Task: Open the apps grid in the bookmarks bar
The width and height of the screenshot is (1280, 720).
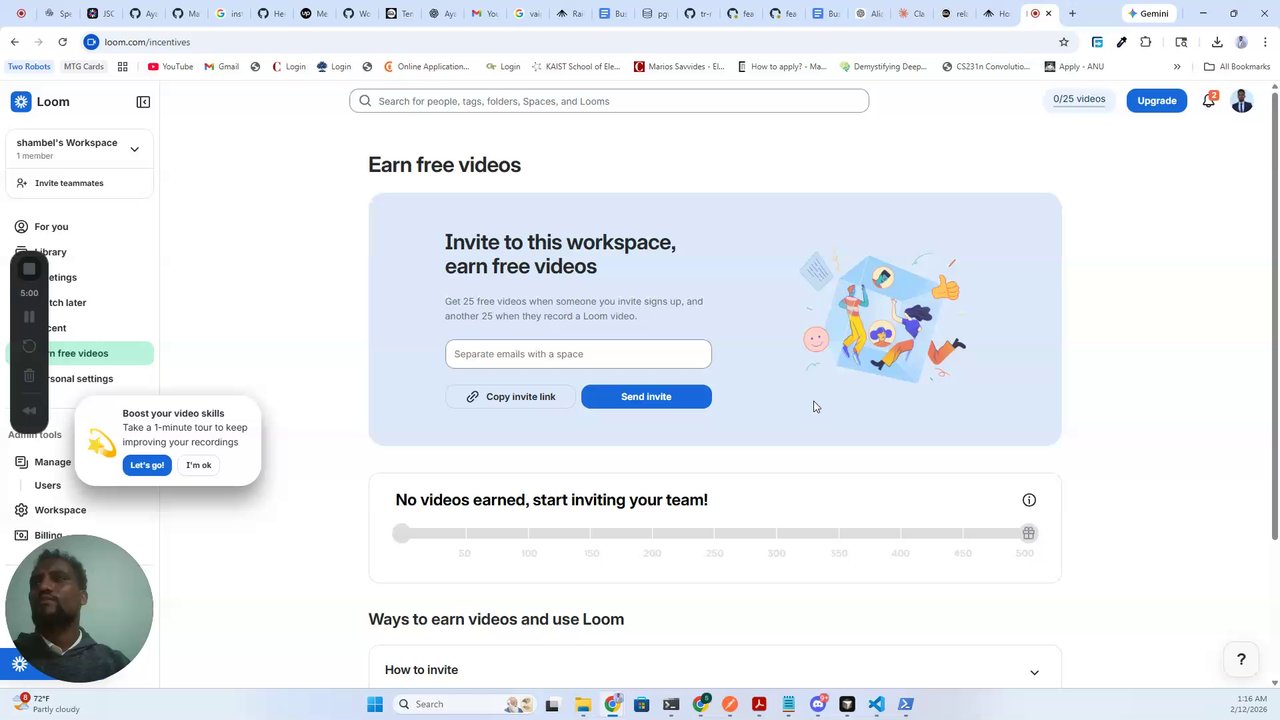Action: pyautogui.click(x=123, y=67)
